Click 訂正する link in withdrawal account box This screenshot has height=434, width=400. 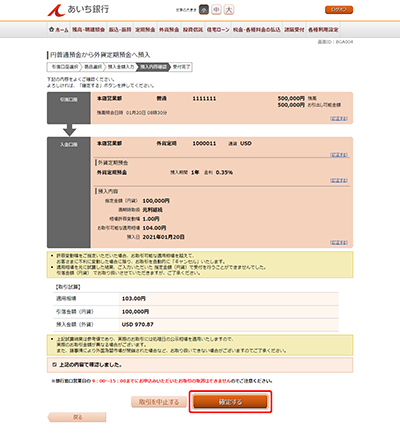339,118
